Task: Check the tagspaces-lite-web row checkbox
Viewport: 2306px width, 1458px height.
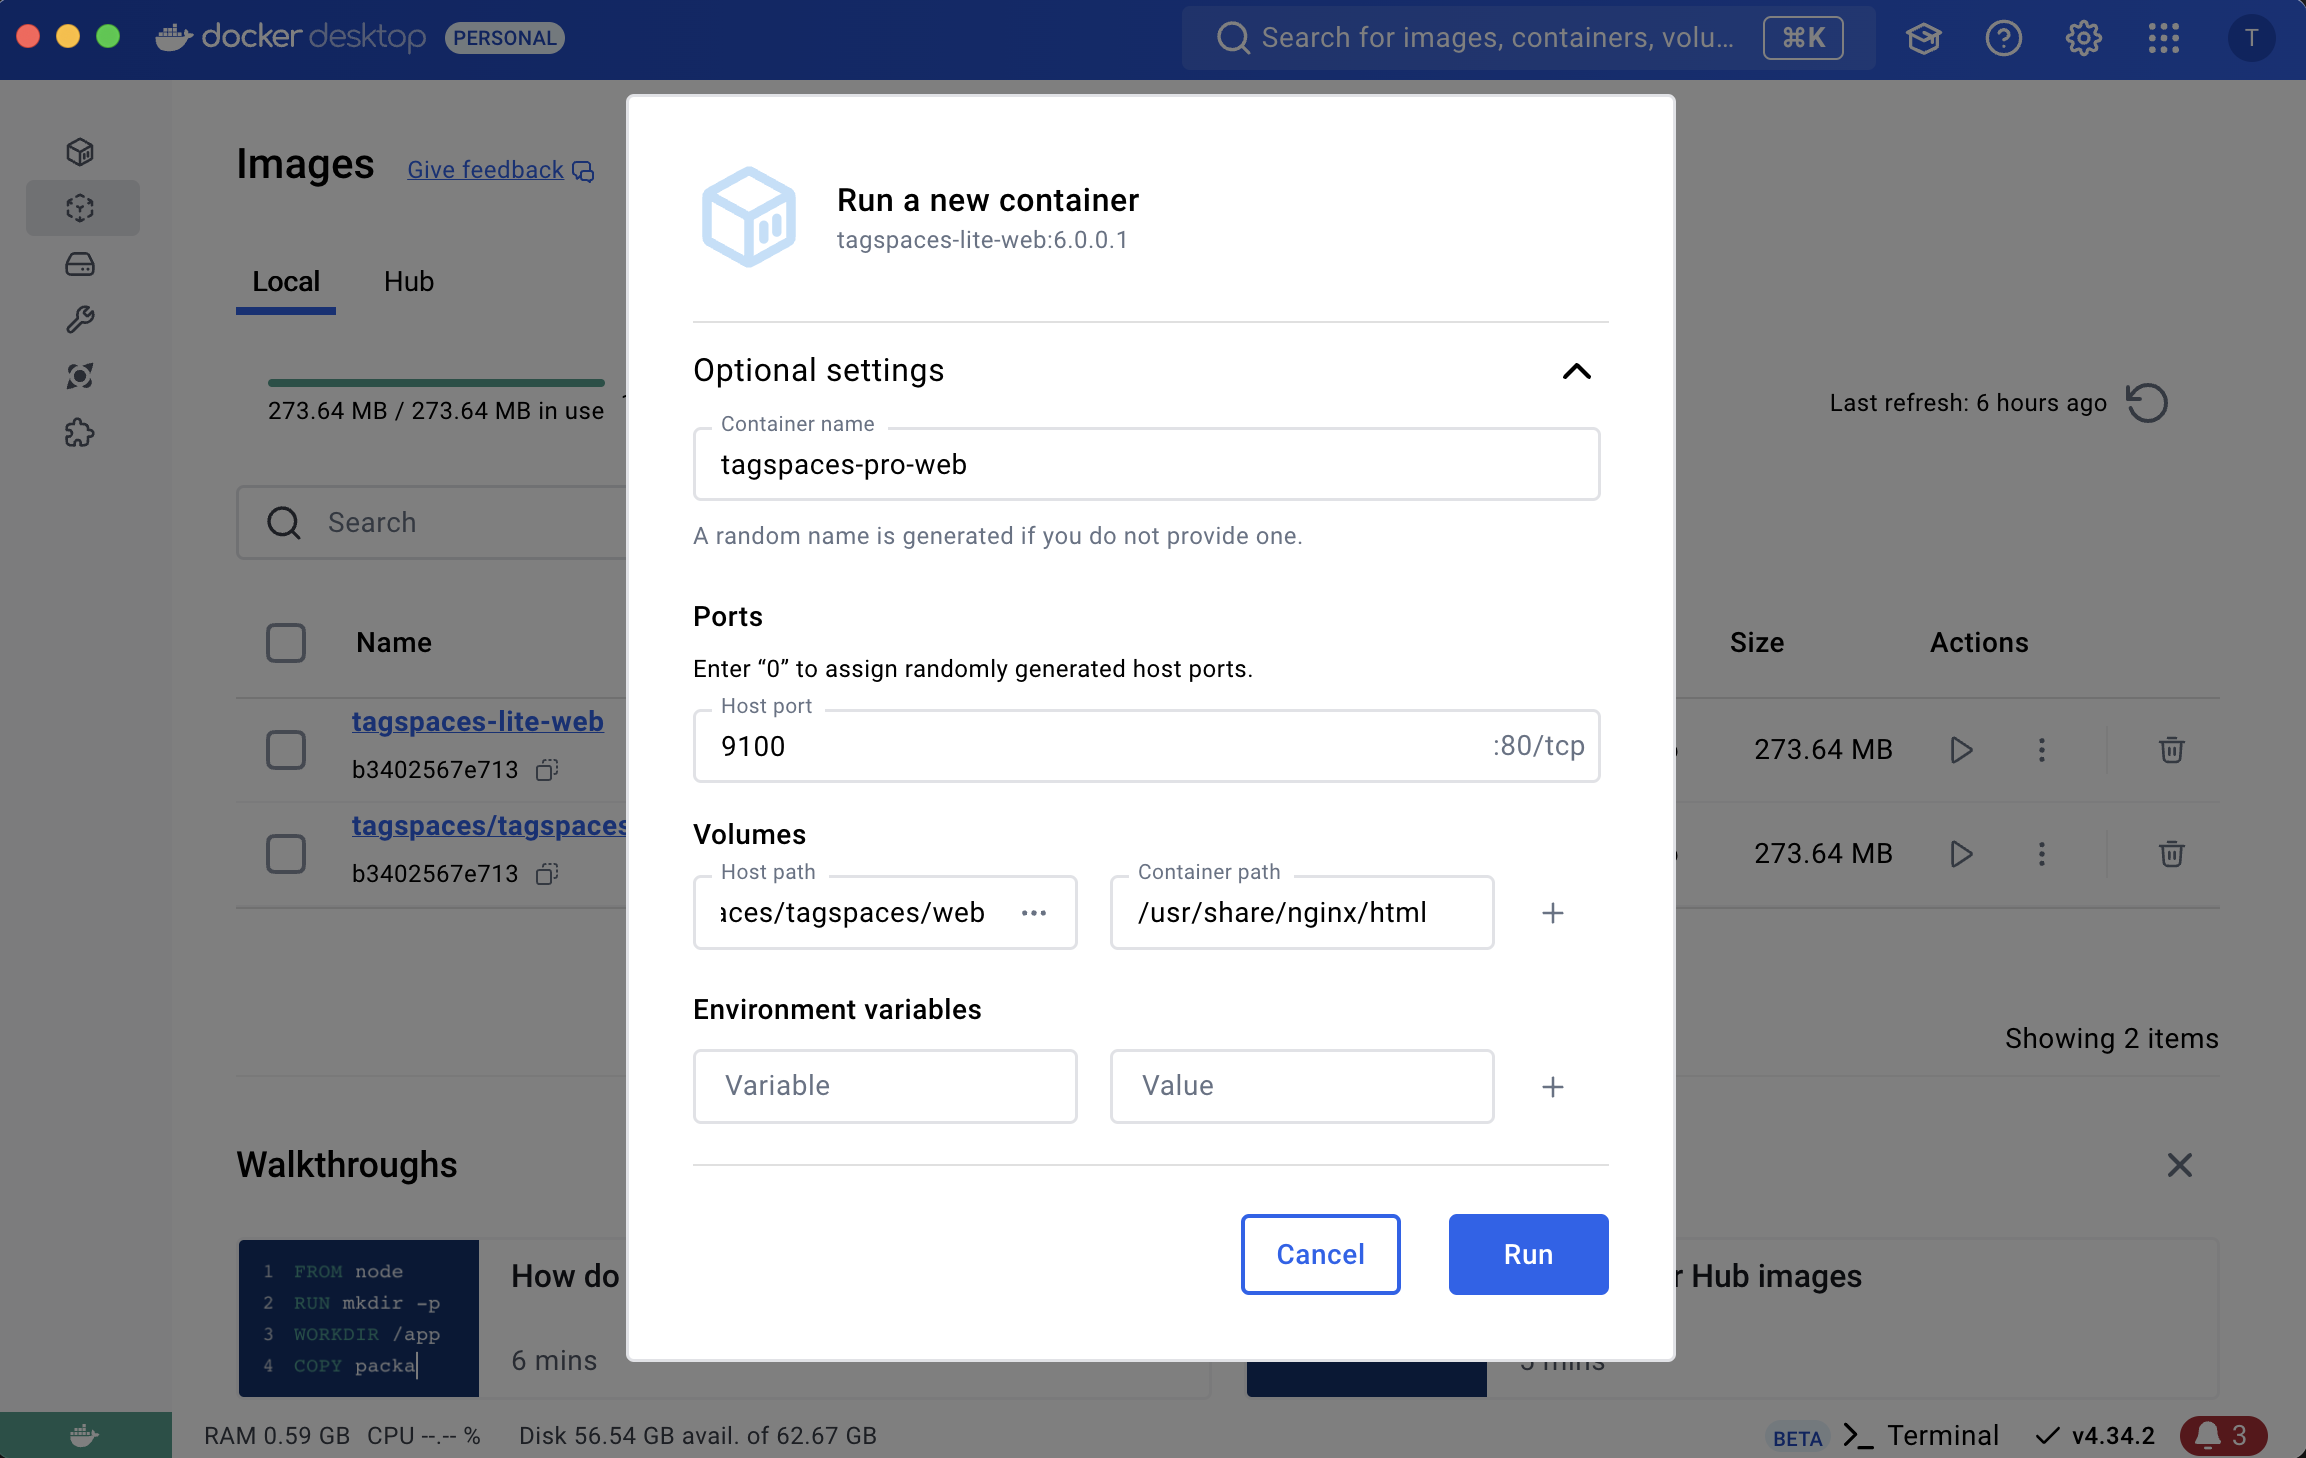Action: click(286, 750)
